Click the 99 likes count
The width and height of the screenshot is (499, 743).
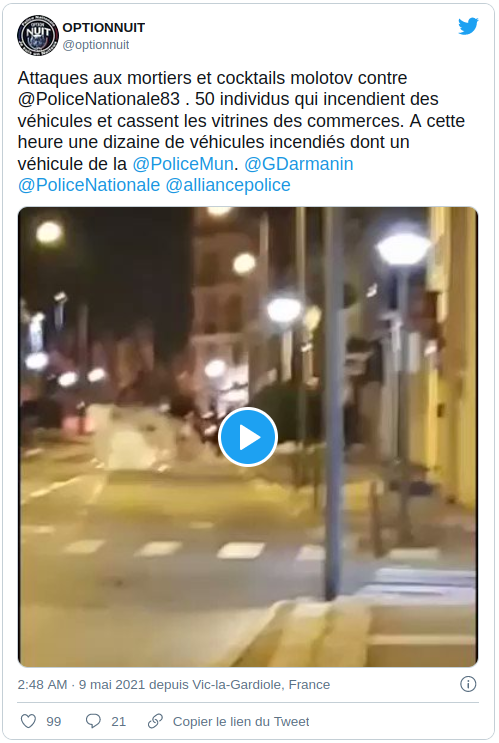[x=54, y=722]
